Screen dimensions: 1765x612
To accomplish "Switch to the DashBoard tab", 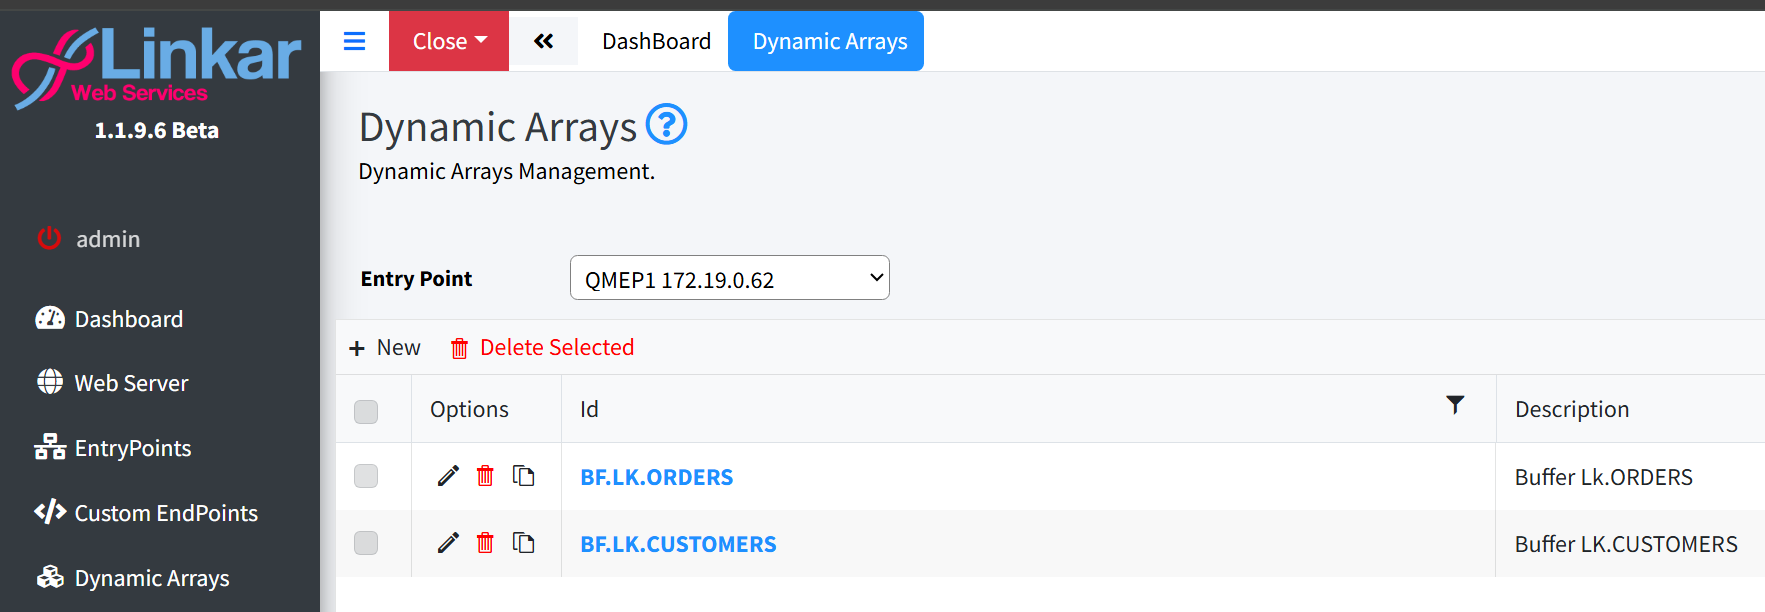I will click(x=656, y=41).
